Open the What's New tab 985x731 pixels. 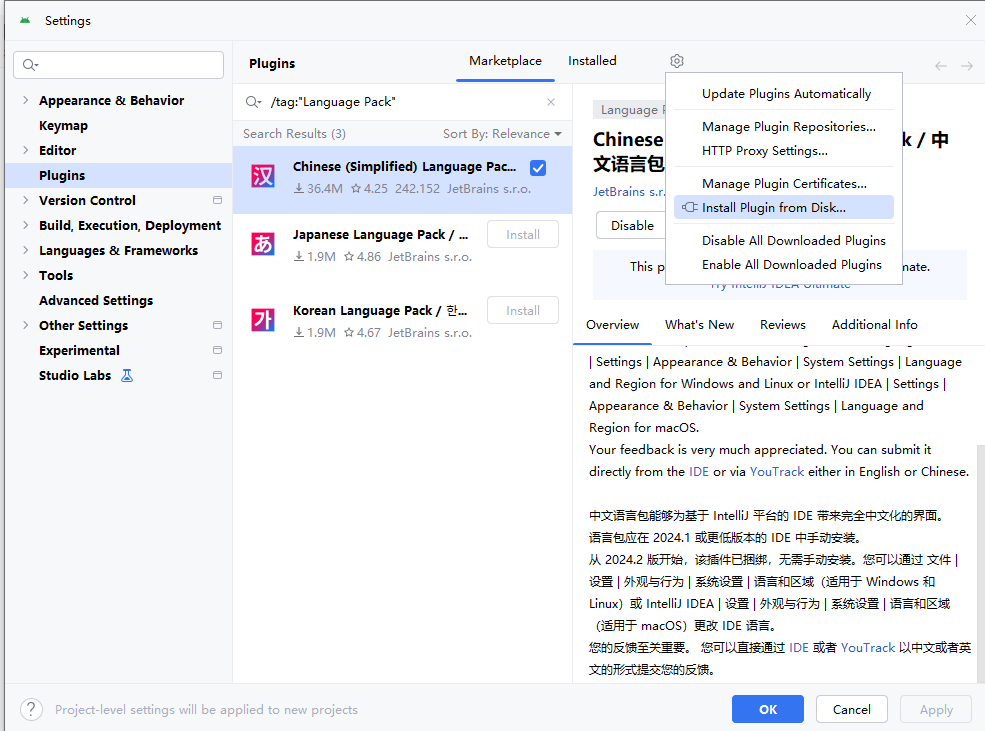pyautogui.click(x=699, y=324)
